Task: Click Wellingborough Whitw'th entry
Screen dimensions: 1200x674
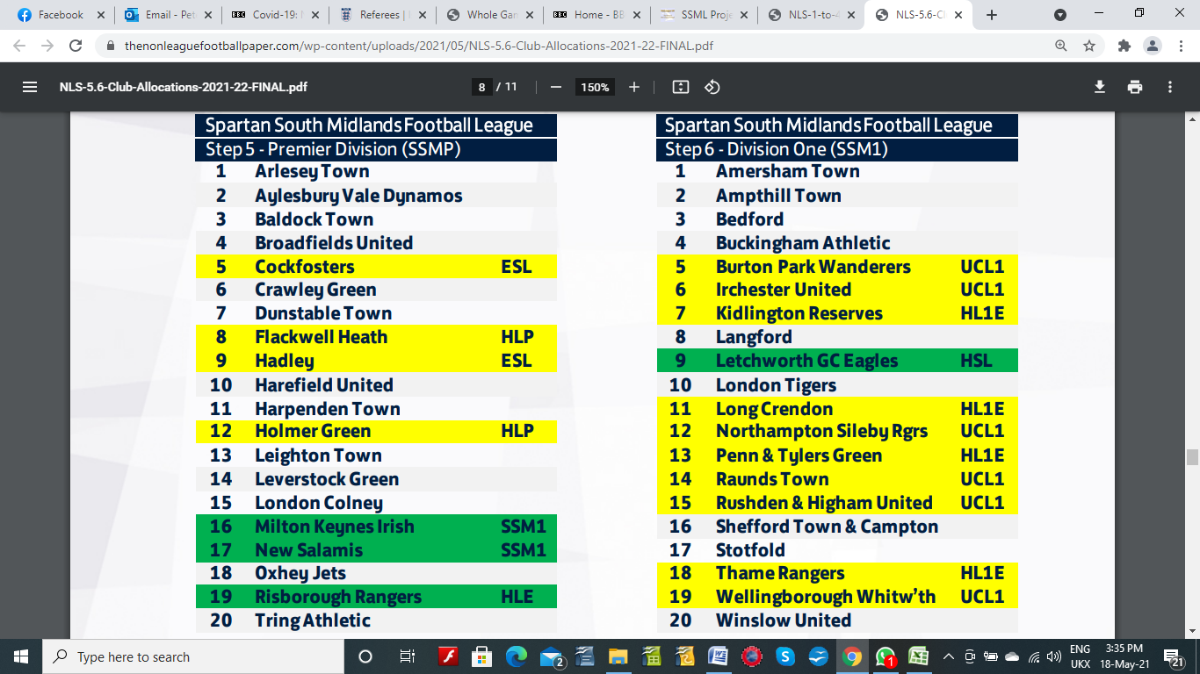Action: point(826,597)
